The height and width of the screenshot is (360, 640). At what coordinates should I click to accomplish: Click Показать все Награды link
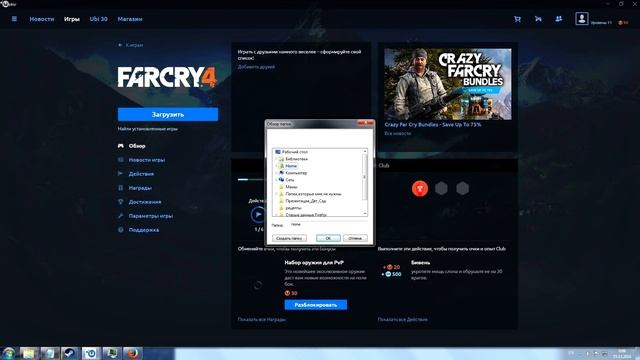[262, 320]
